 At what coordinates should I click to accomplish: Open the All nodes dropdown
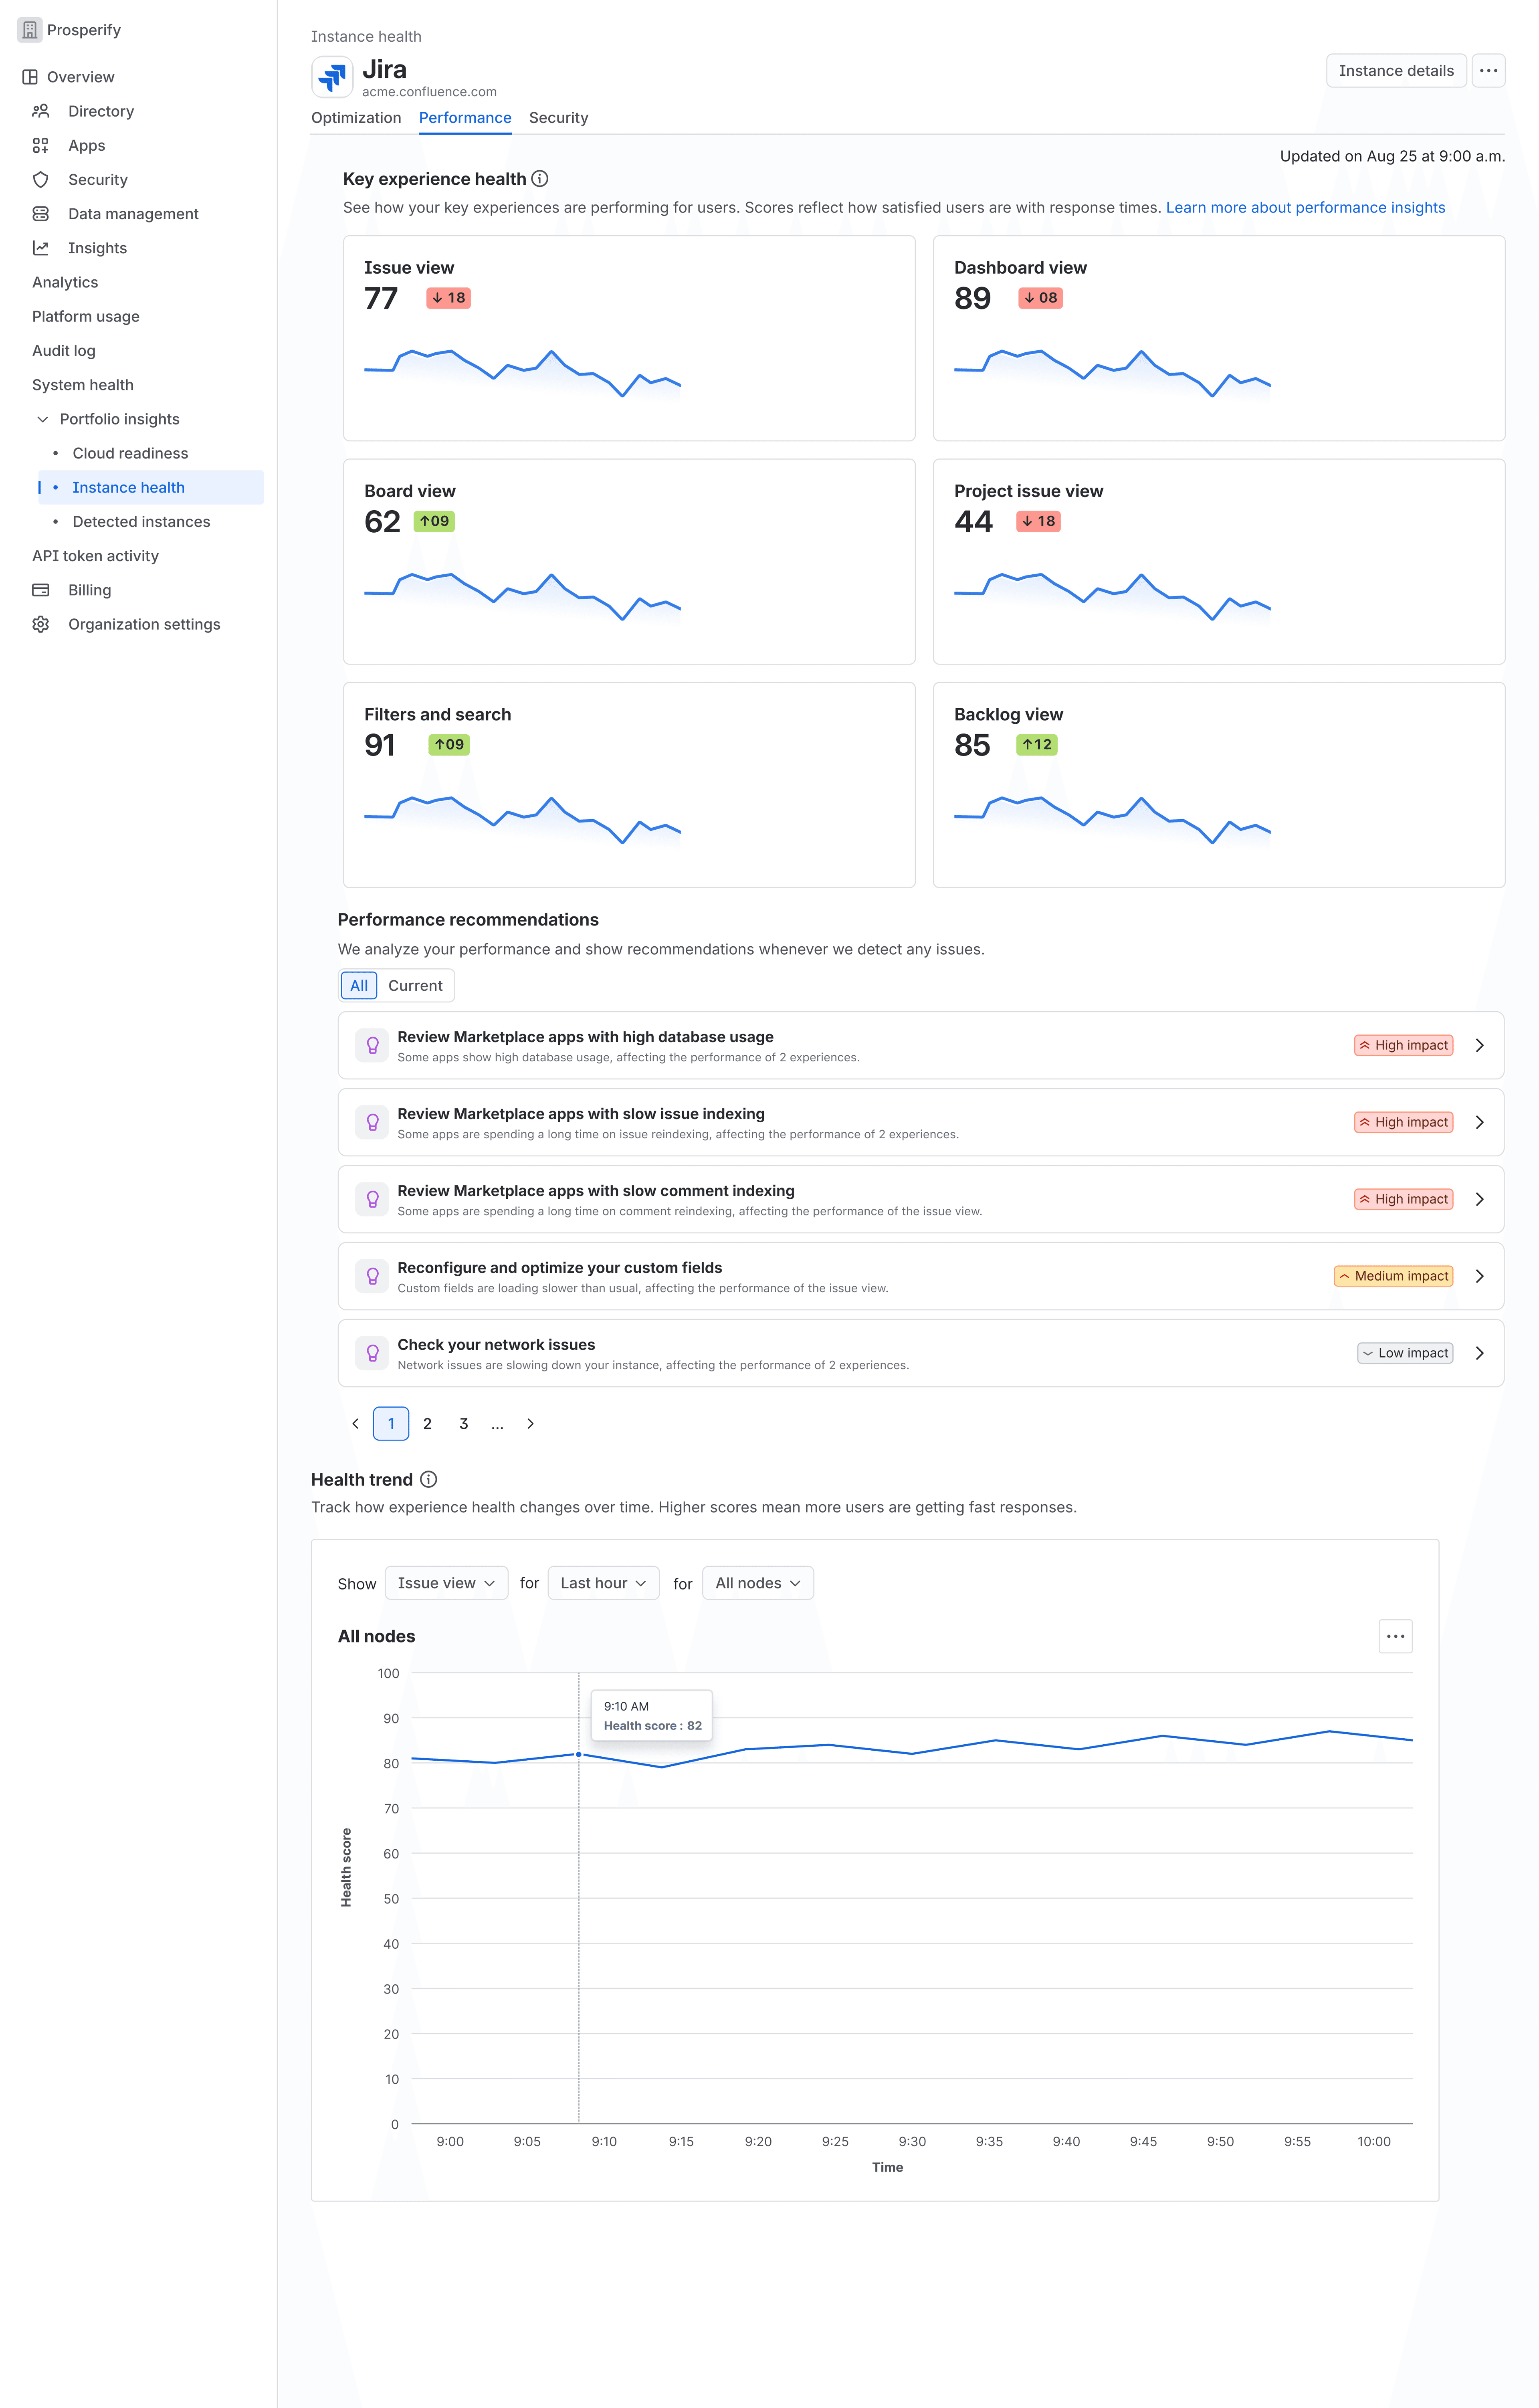pos(758,1583)
